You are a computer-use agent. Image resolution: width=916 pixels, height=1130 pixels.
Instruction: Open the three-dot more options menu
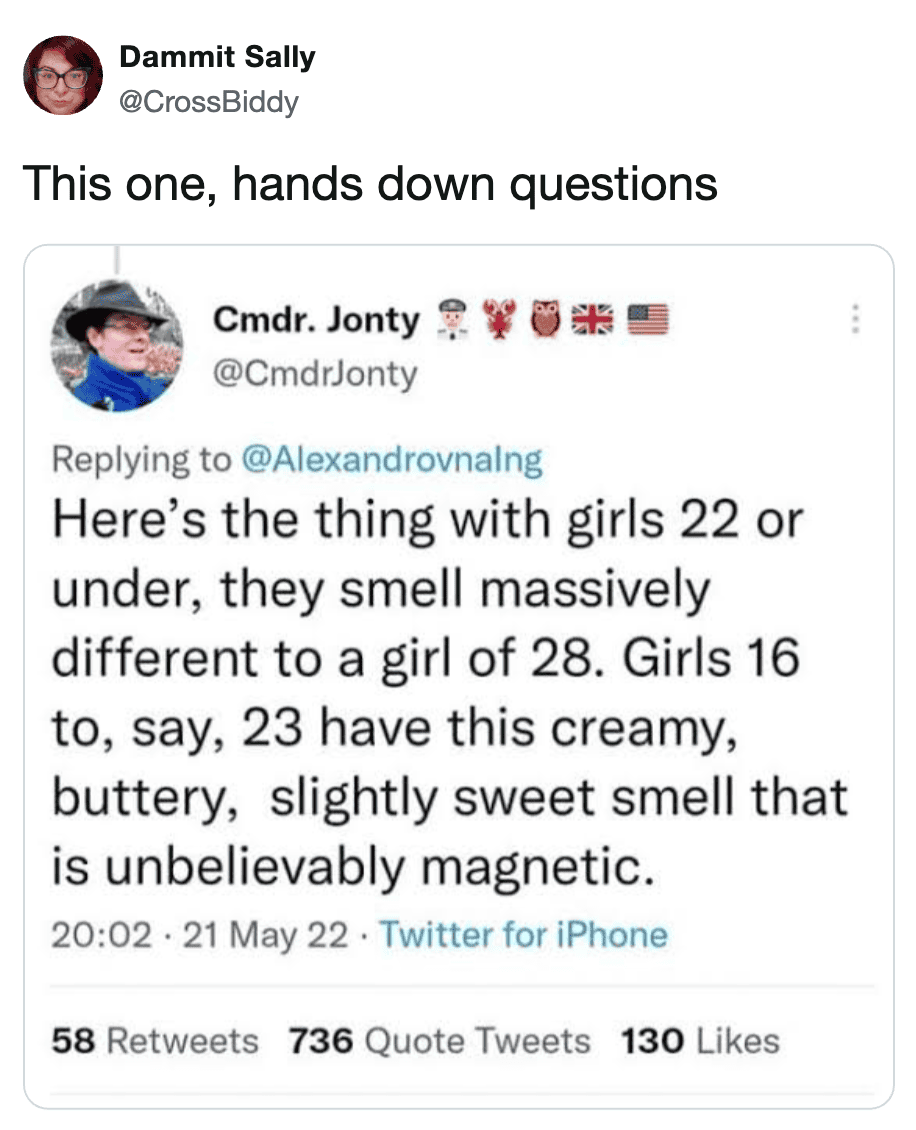click(853, 319)
